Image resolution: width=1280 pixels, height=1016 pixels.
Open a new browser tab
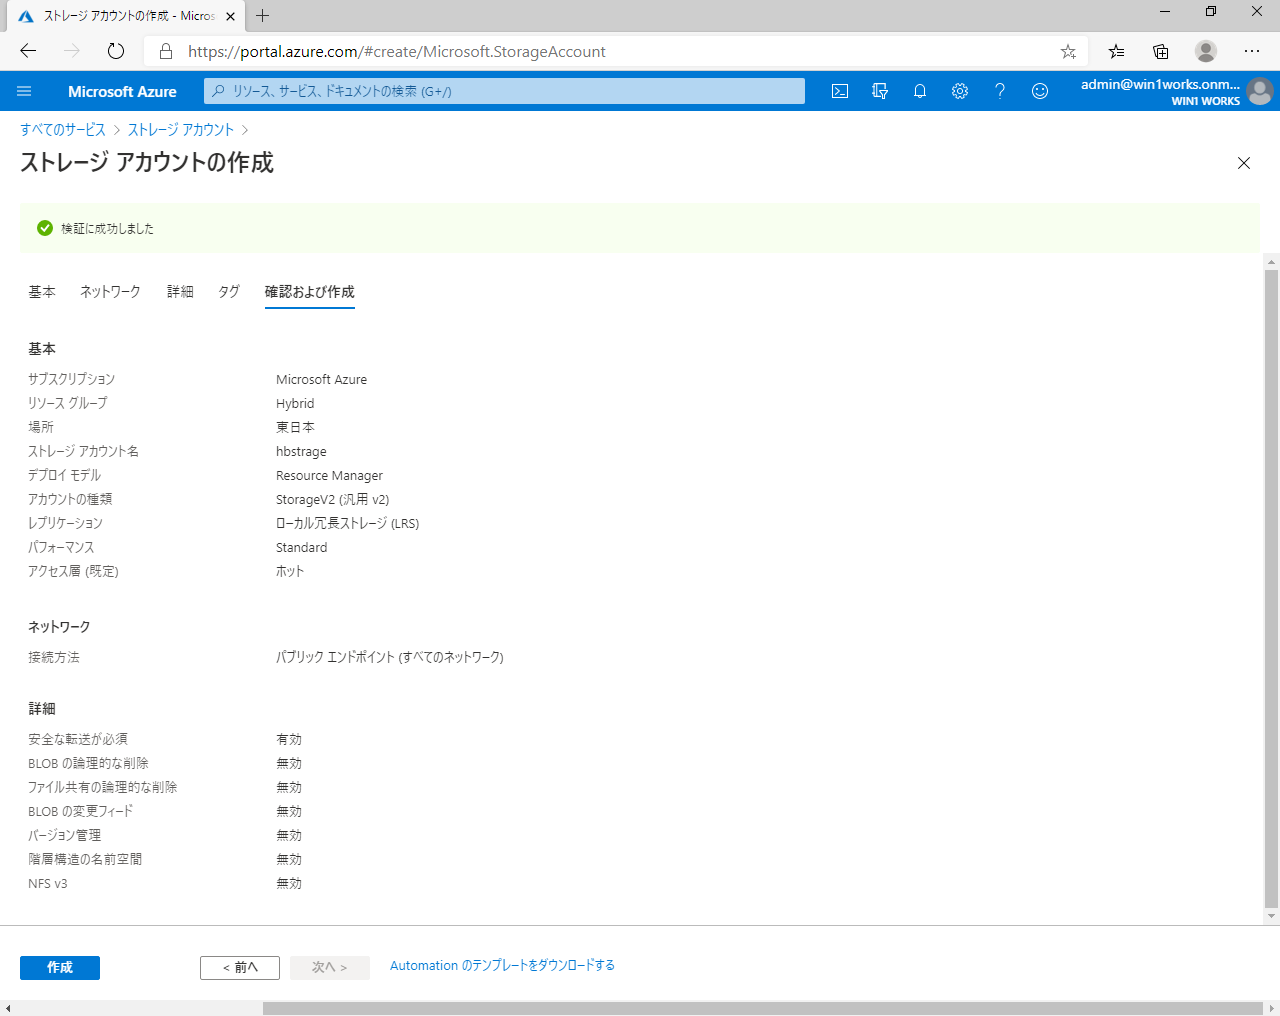[x=262, y=15]
